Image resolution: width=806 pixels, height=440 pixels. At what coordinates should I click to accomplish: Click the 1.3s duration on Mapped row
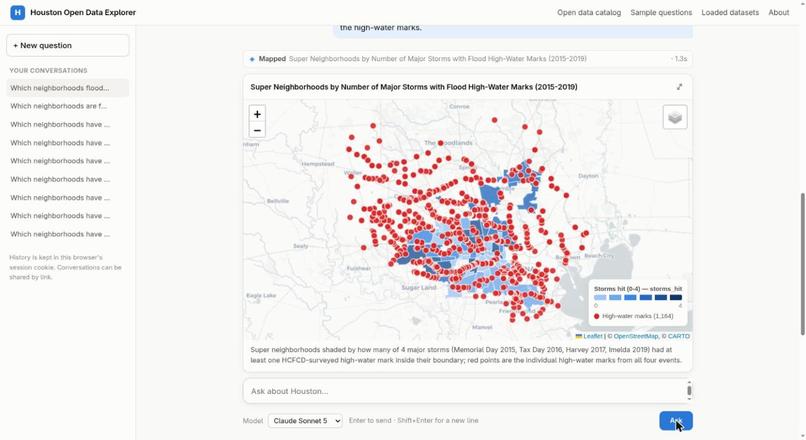coord(679,59)
